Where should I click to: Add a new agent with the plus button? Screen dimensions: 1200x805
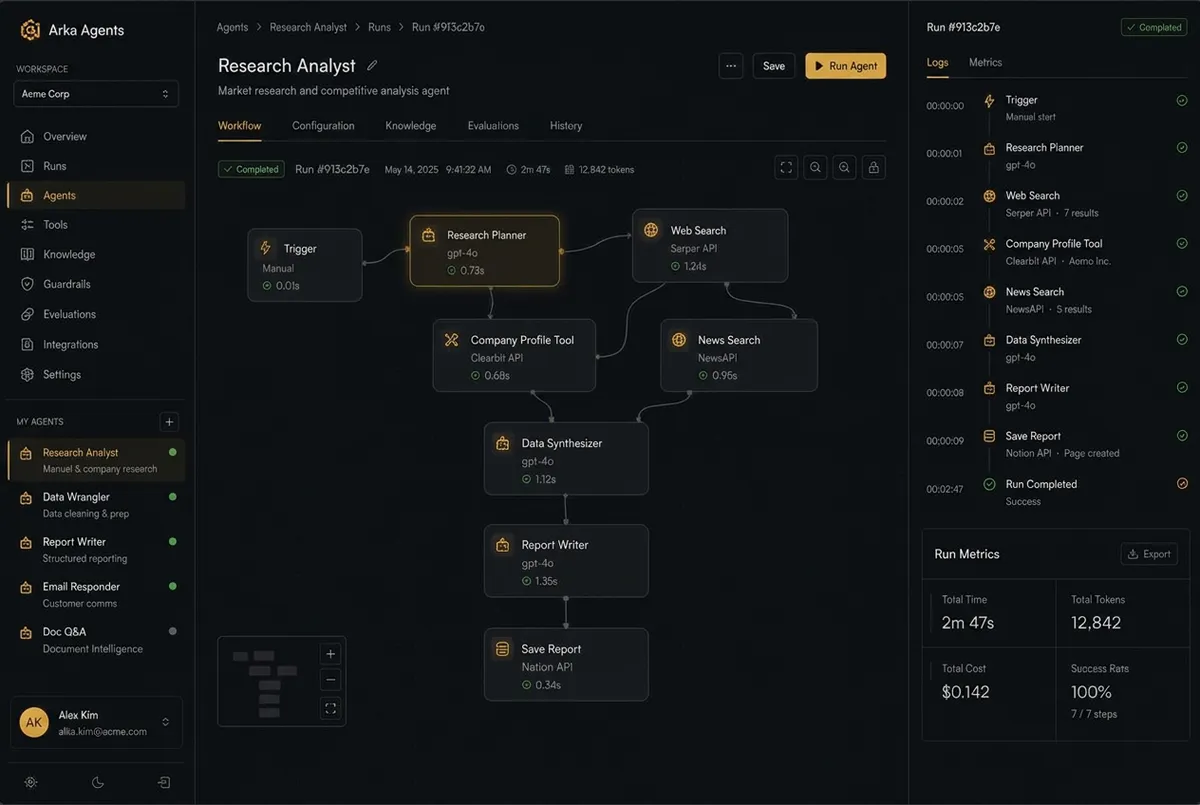[x=170, y=422]
